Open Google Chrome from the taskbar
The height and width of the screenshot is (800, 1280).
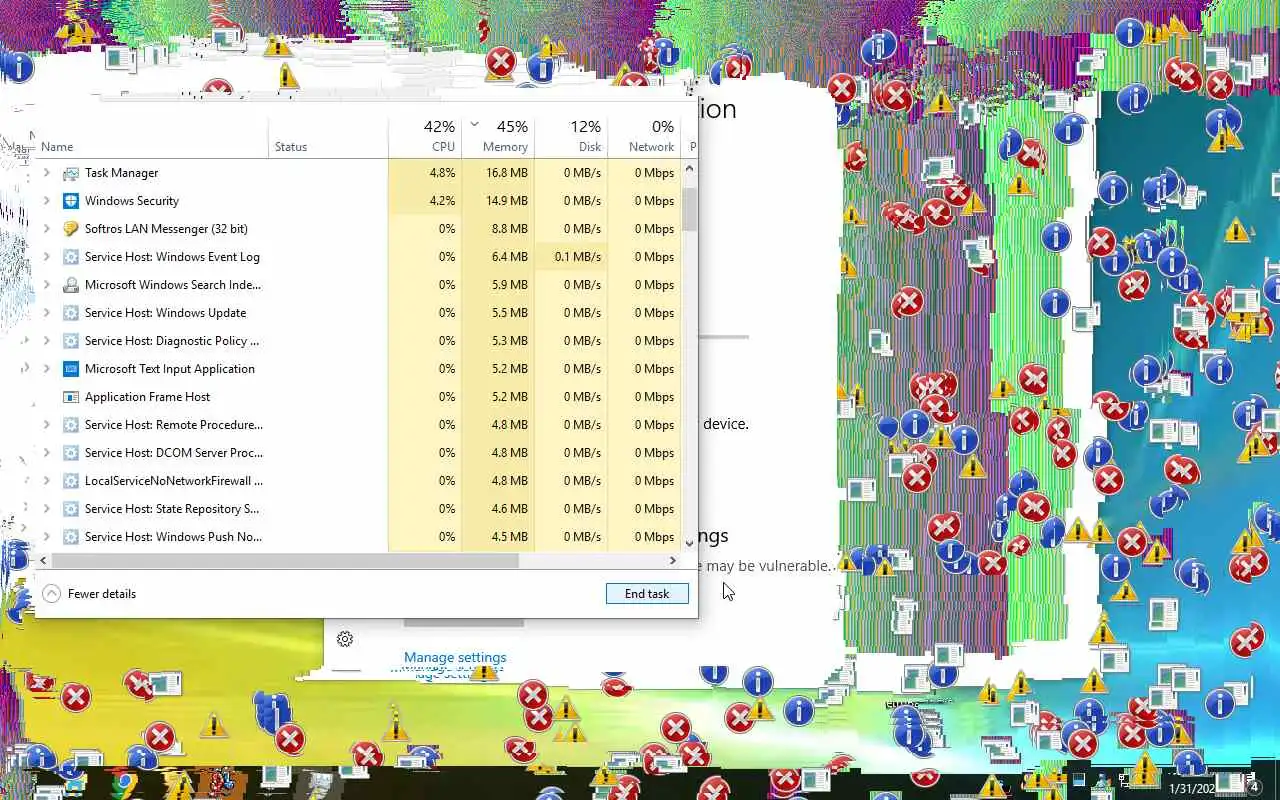pos(125,784)
